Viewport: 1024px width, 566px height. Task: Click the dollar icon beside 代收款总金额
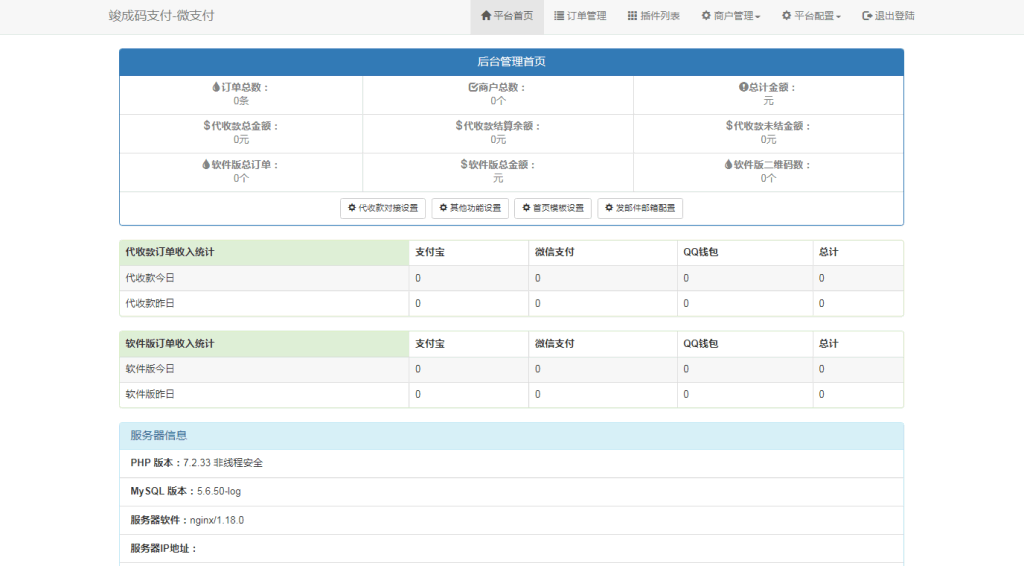(x=206, y=126)
